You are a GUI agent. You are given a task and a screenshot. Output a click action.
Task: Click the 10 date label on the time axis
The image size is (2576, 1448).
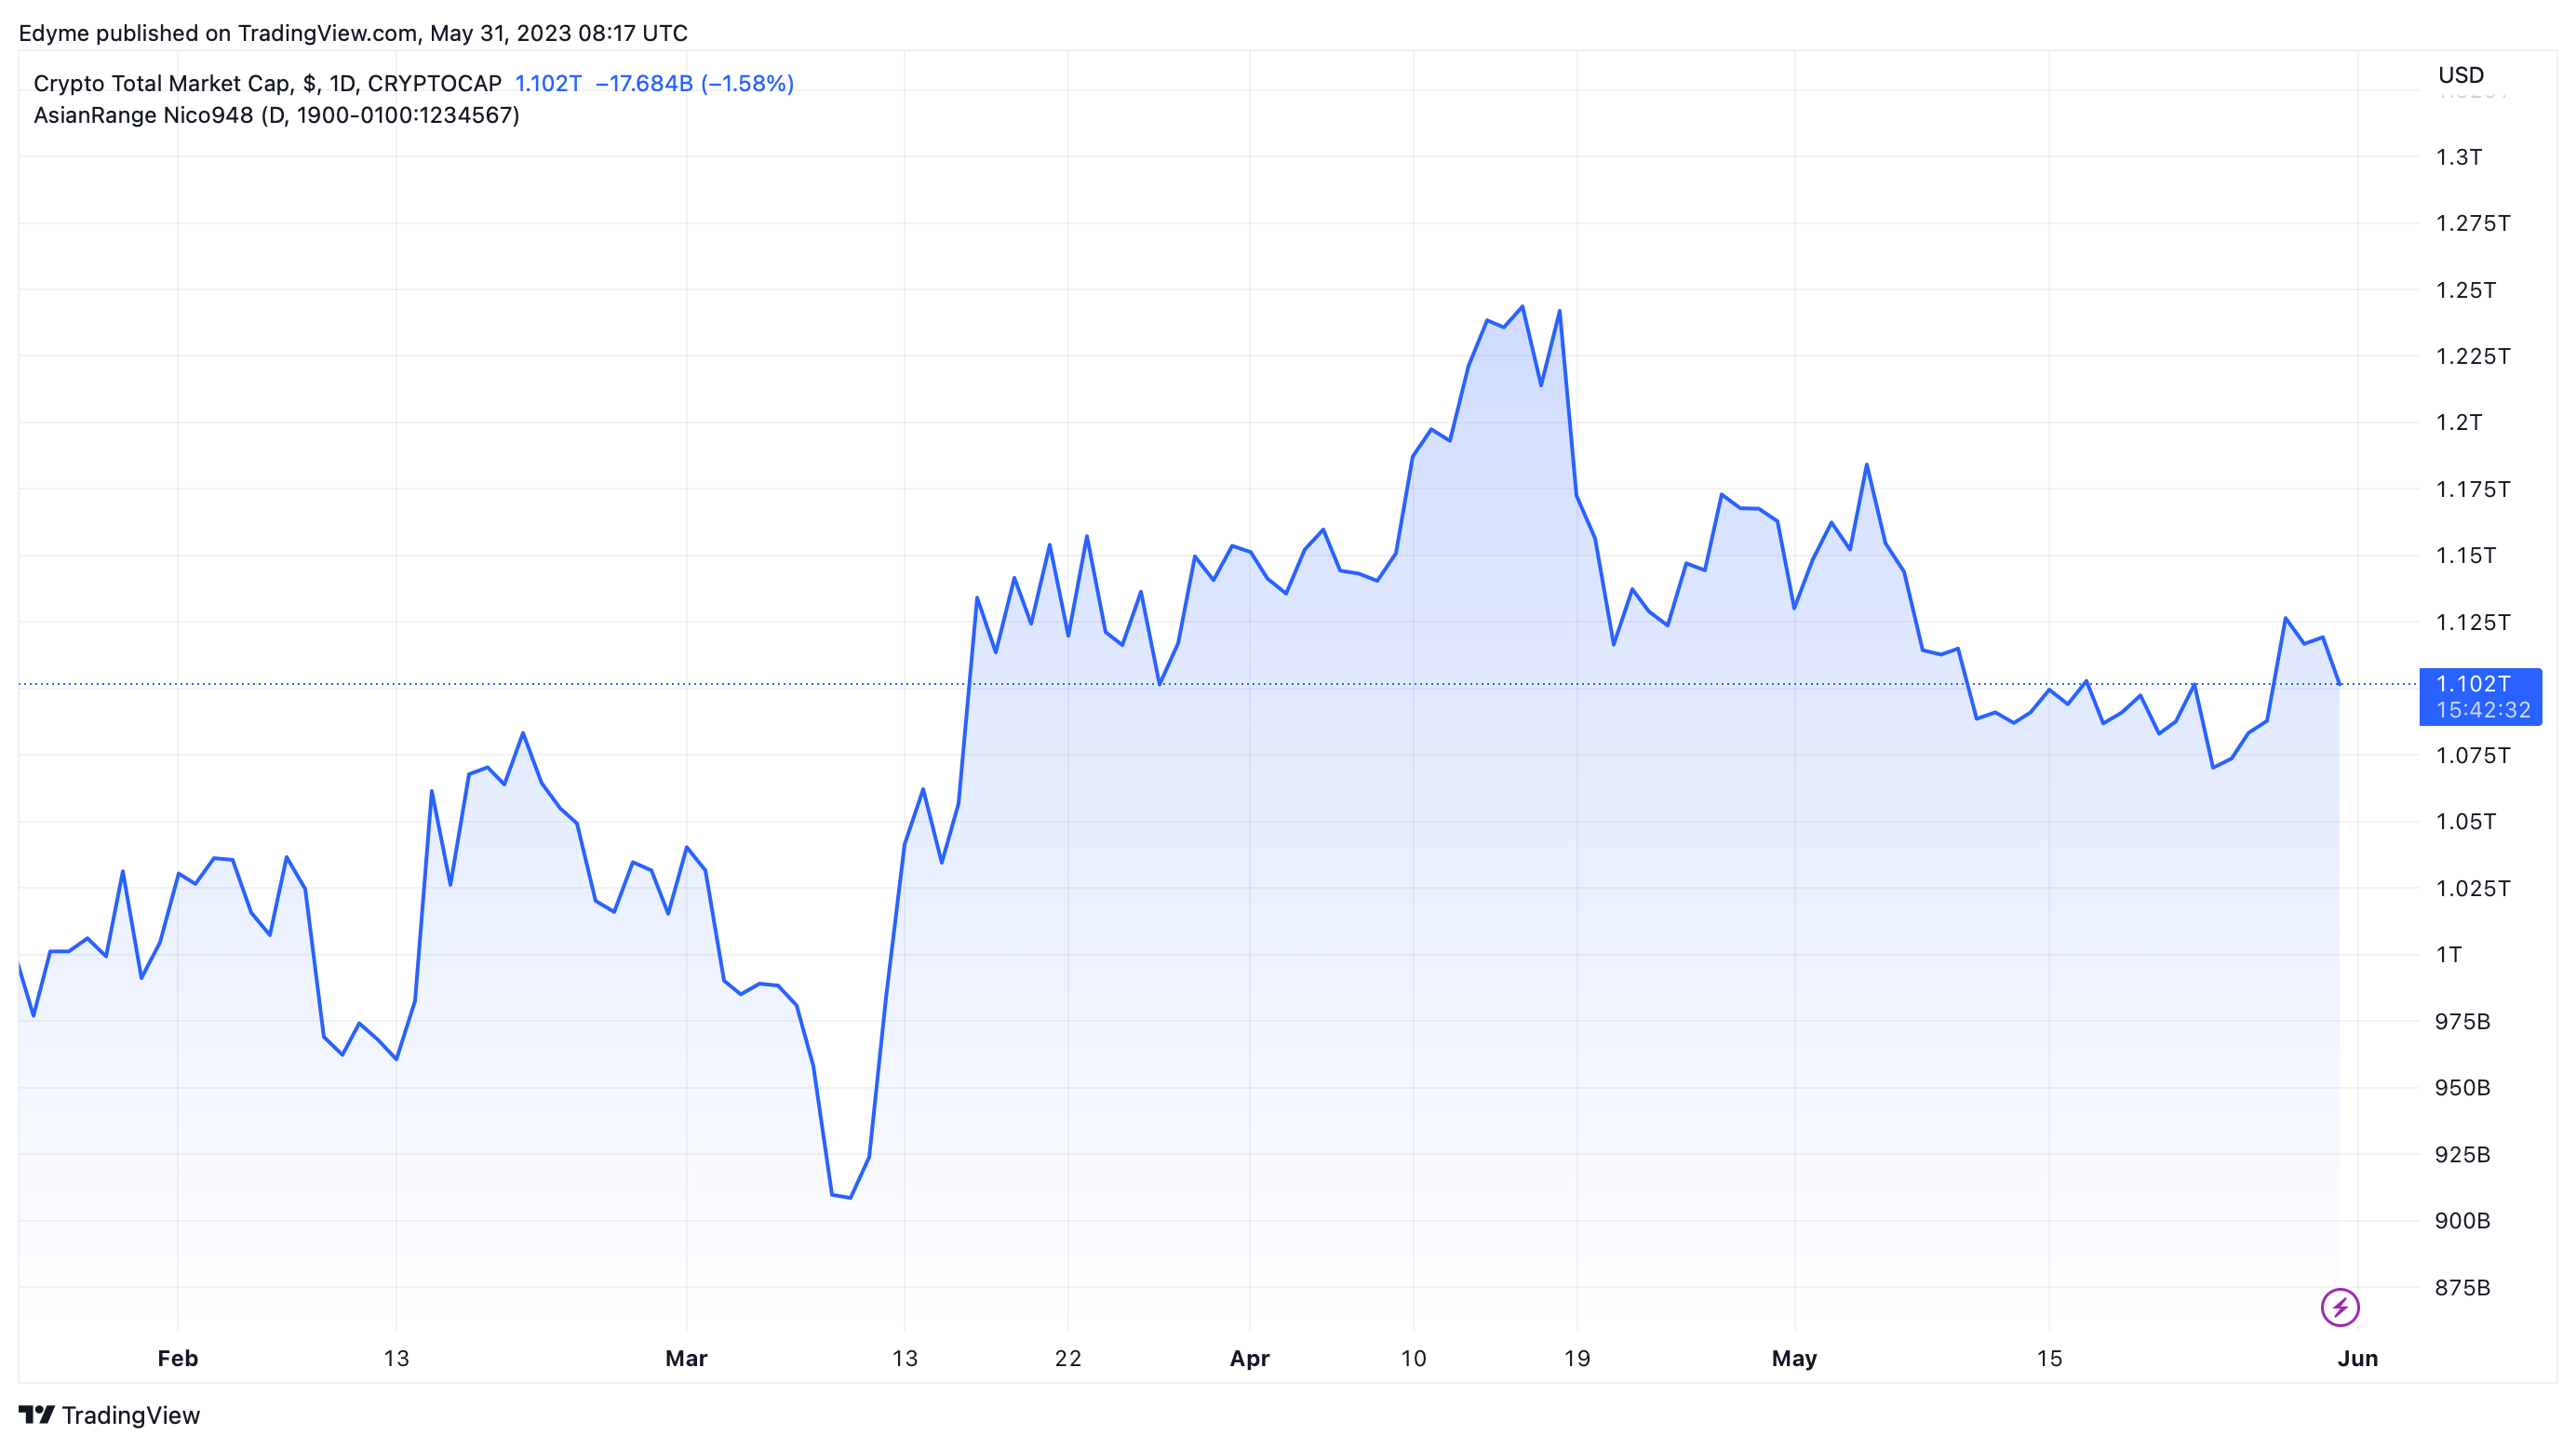pyautogui.click(x=1413, y=1358)
